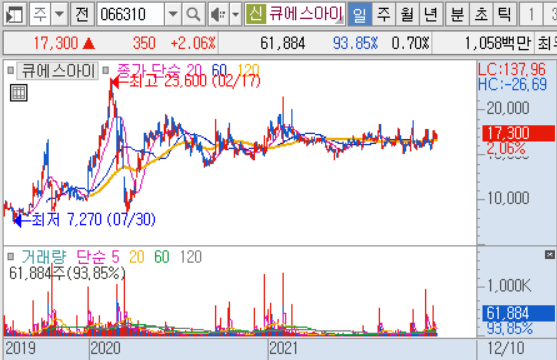Open the 주 type selector box

click(40, 15)
